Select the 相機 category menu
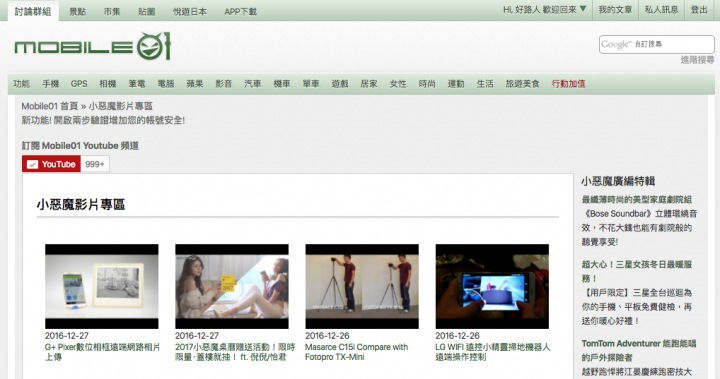The image size is (720, 379). [108, 84]
